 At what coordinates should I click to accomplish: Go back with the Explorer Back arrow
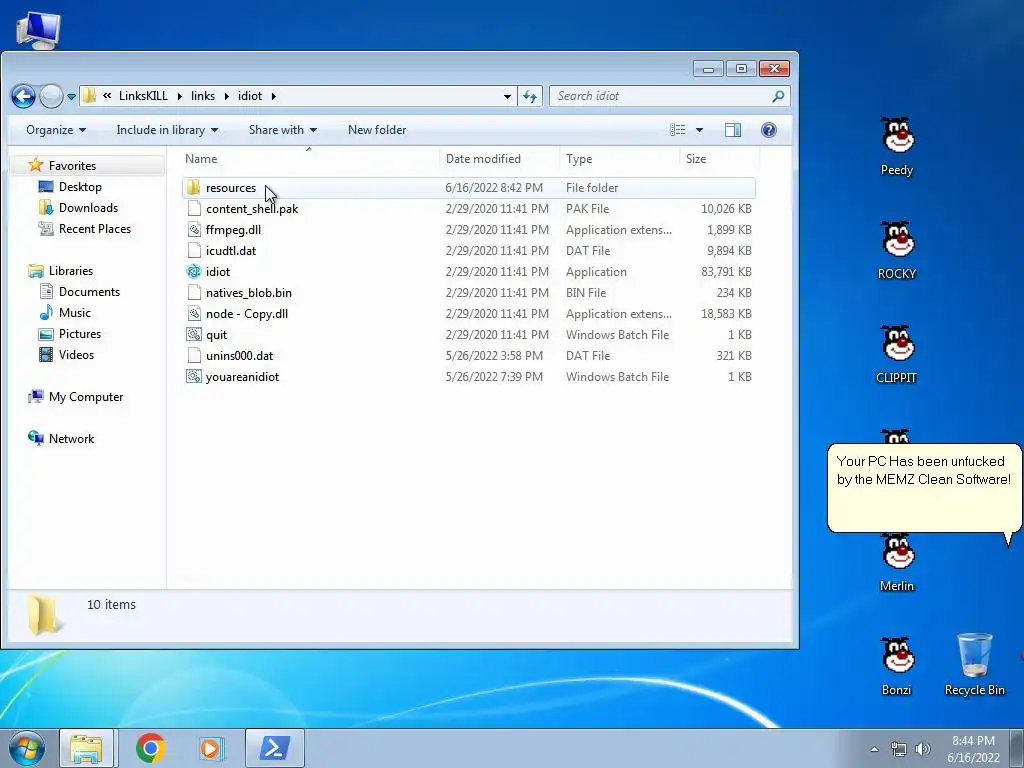coord(23,97)
